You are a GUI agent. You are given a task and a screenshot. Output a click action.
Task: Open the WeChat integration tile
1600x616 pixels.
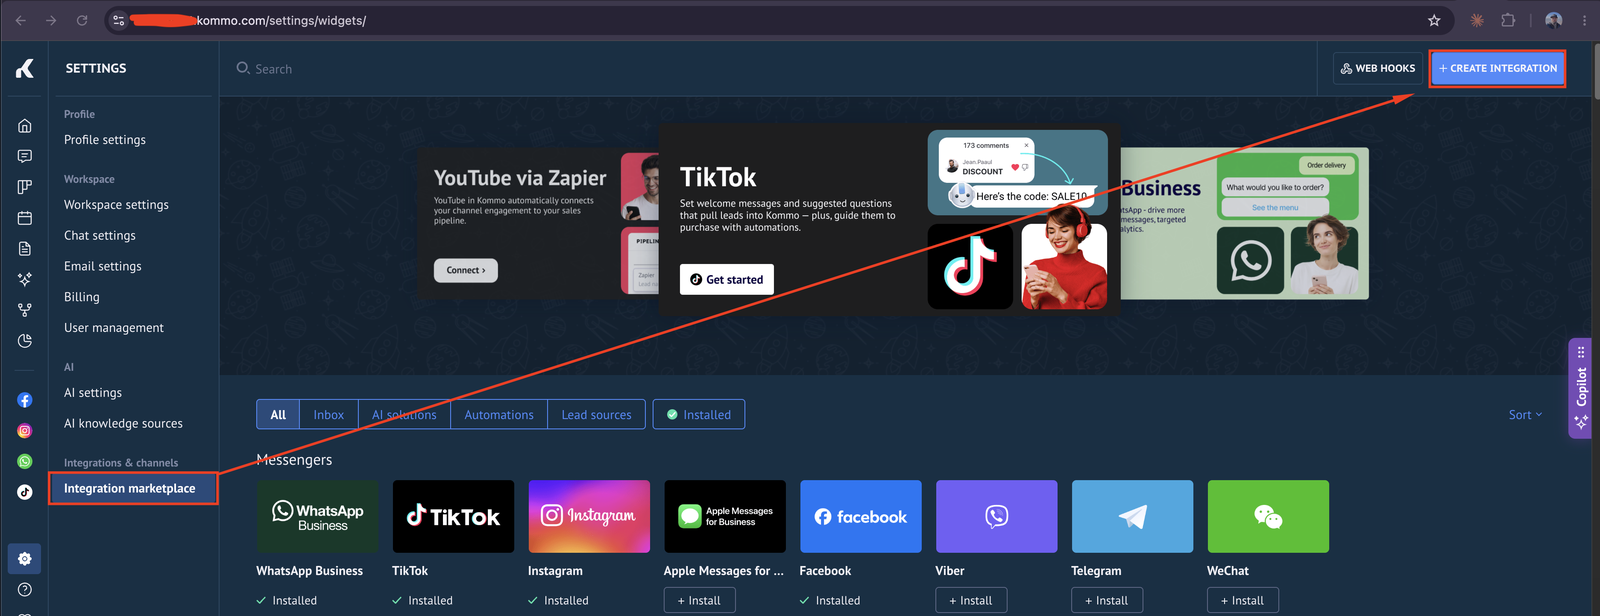click(1268, 516)
